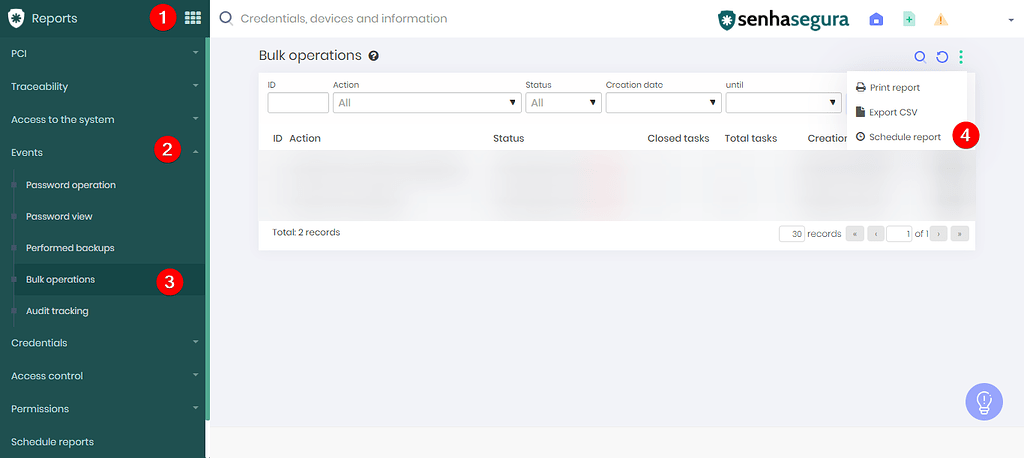1024x458 pixels.
Task: Expand the Credentials sidebar section
Action: [196, 343]
